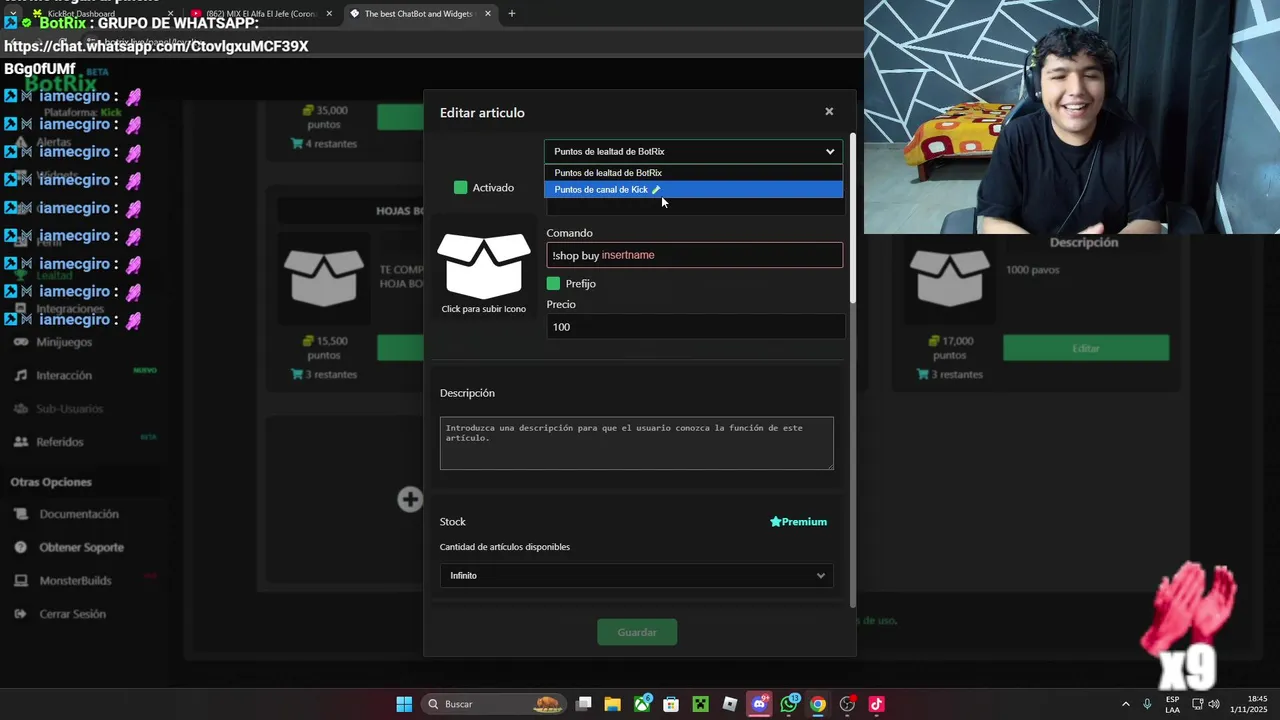1280x720 pixels.
Task: Click the Comando input field
Action: 694,255
